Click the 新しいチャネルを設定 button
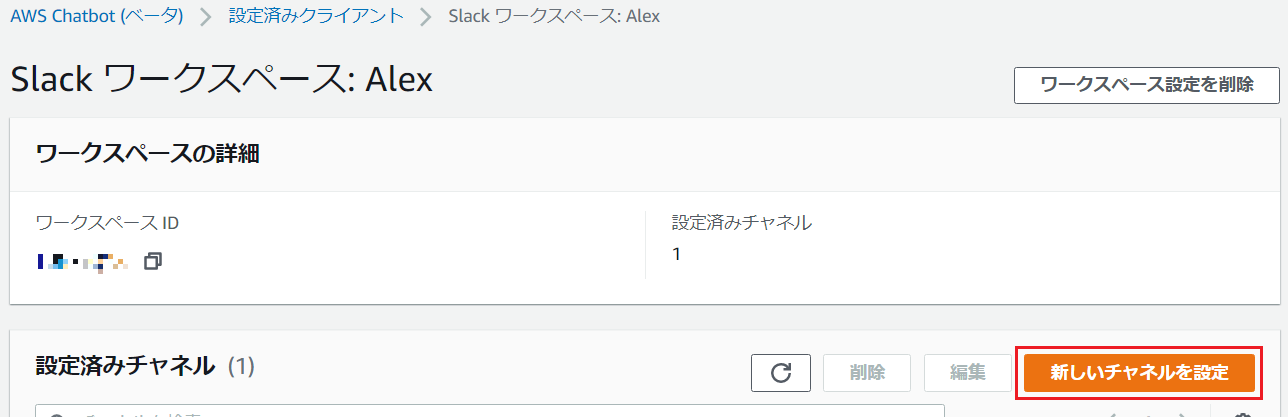Screen dimensions: 1288x417 (1139, 373)
